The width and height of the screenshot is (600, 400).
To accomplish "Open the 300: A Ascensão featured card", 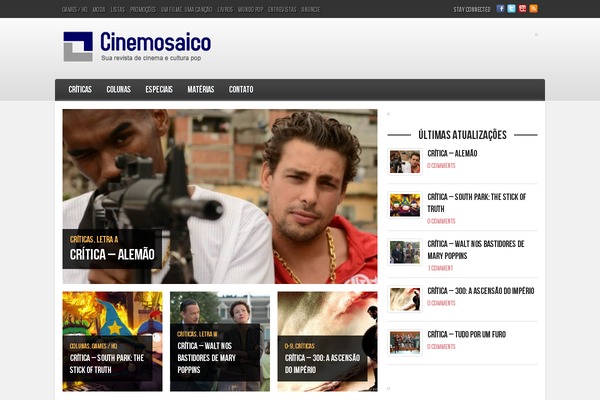I will tap(327, 341).
